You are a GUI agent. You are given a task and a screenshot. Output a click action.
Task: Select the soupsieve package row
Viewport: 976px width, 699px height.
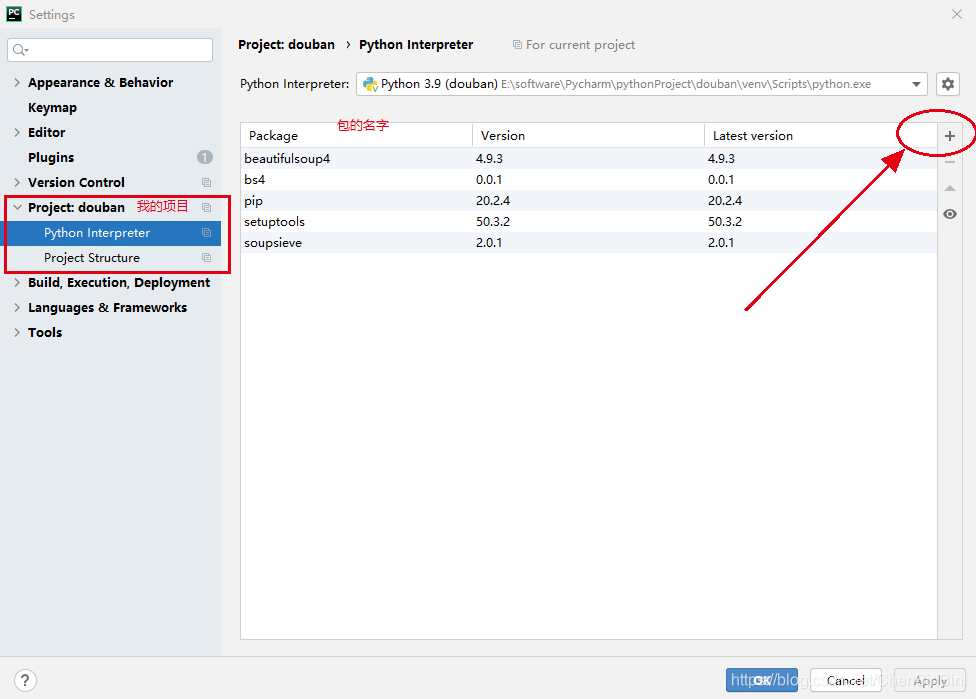589,243
